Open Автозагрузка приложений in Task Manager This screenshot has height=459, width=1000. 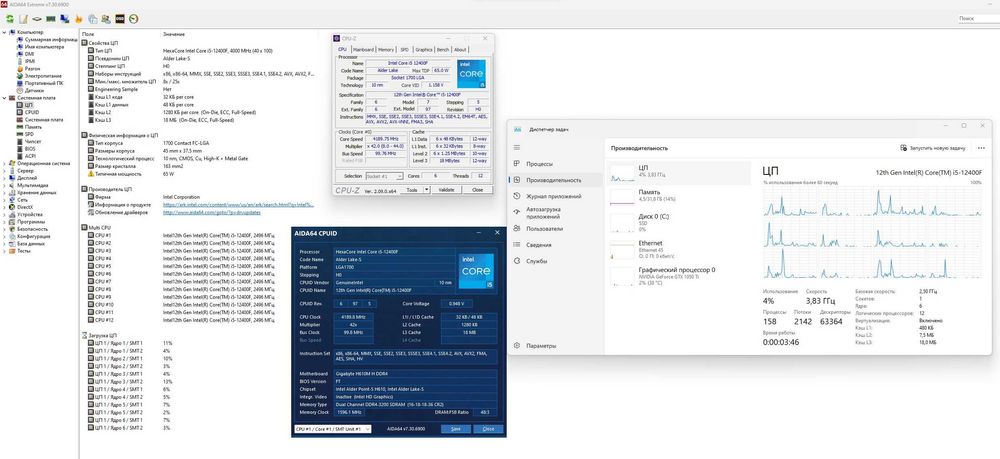(x=555, y=212)
